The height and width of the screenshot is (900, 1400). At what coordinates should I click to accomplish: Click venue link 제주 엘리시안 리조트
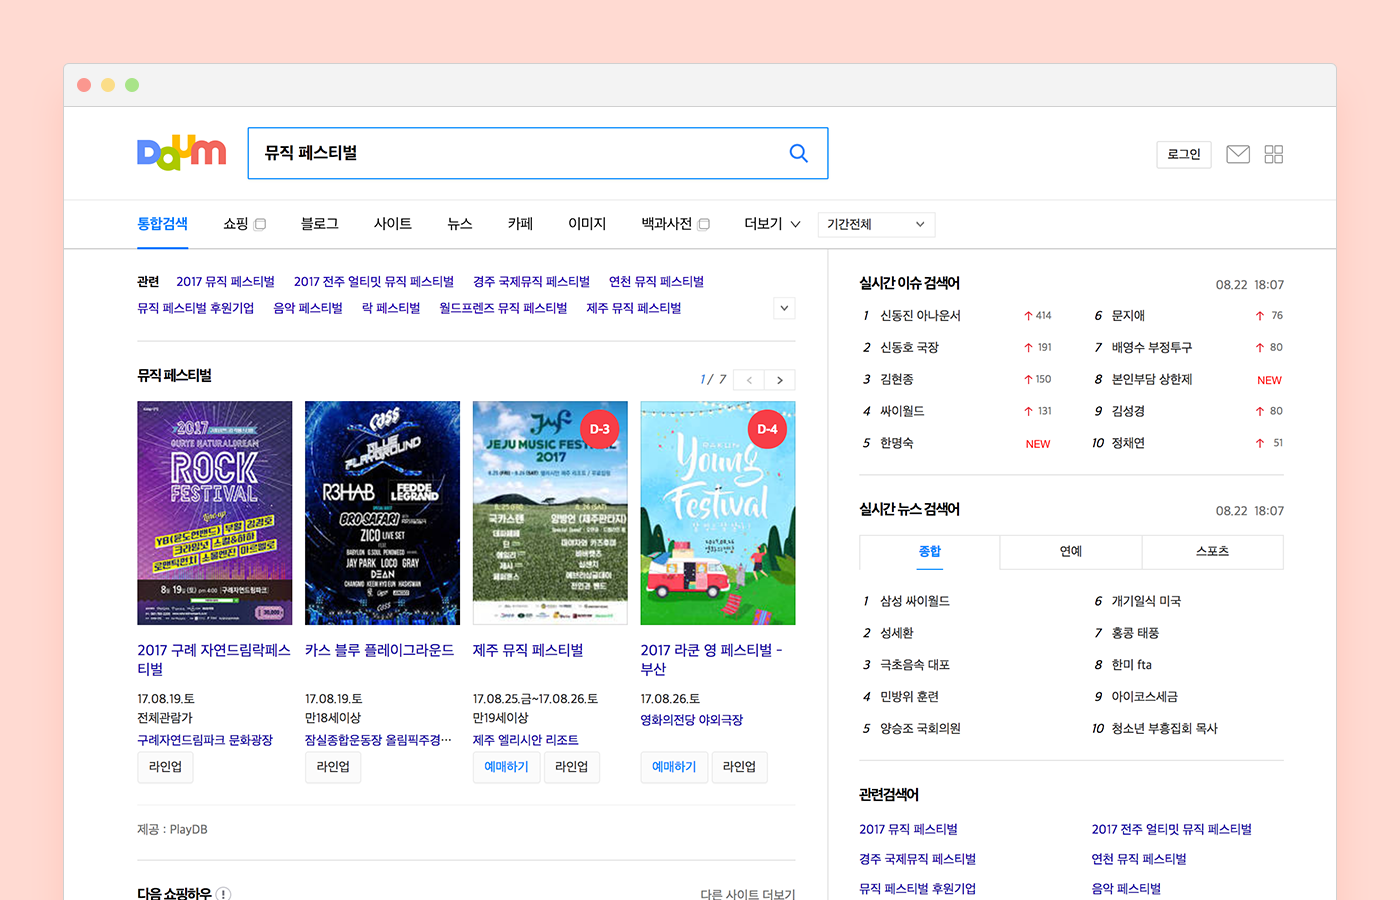point(526,740)
